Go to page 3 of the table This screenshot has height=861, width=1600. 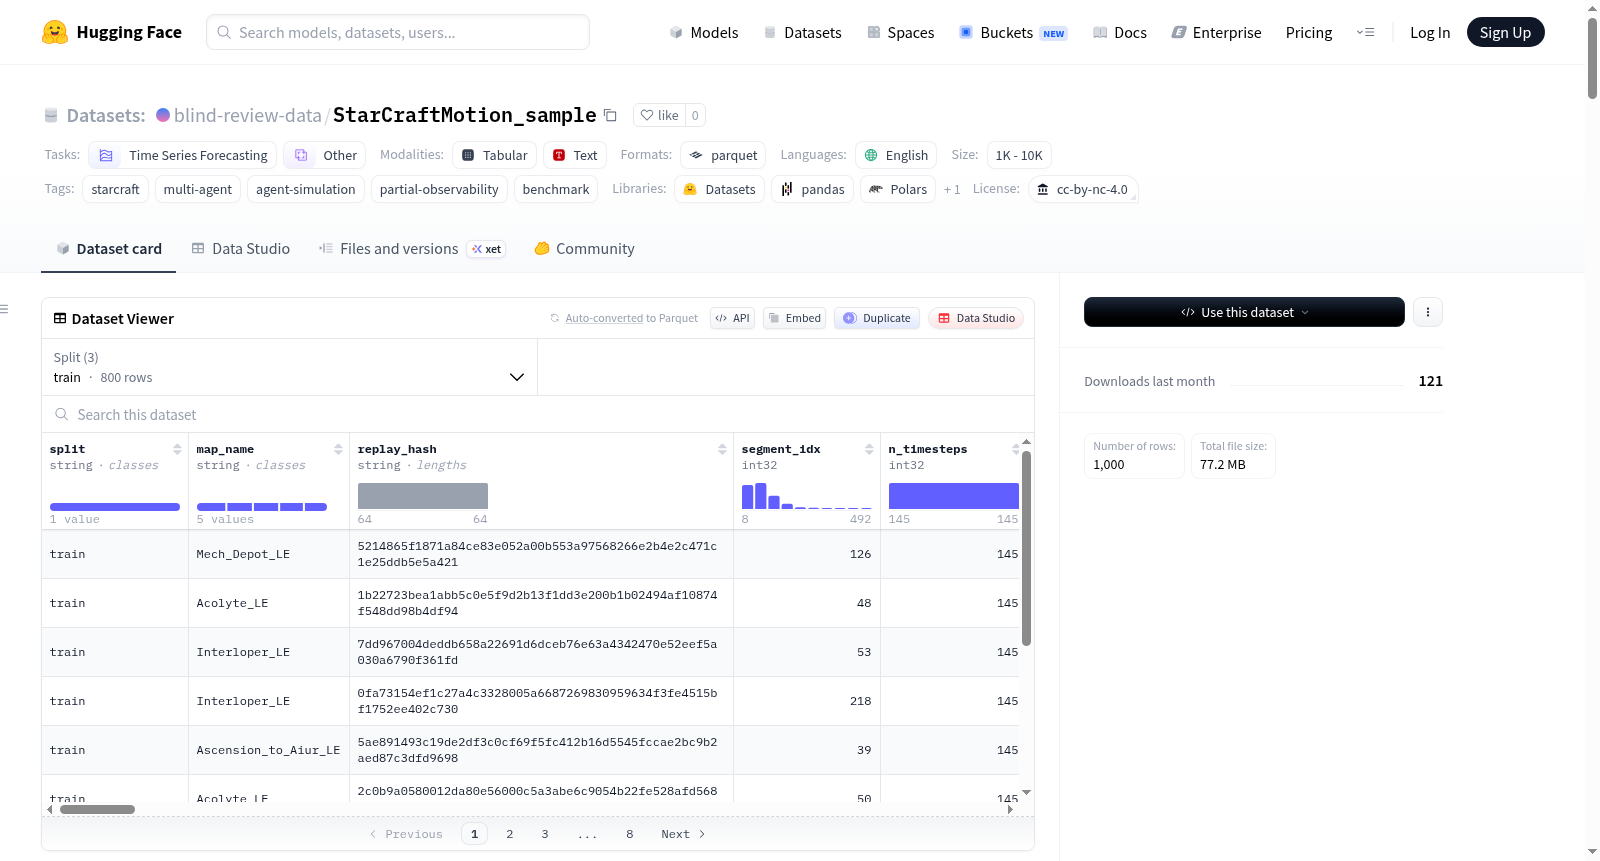pos(545,834)
